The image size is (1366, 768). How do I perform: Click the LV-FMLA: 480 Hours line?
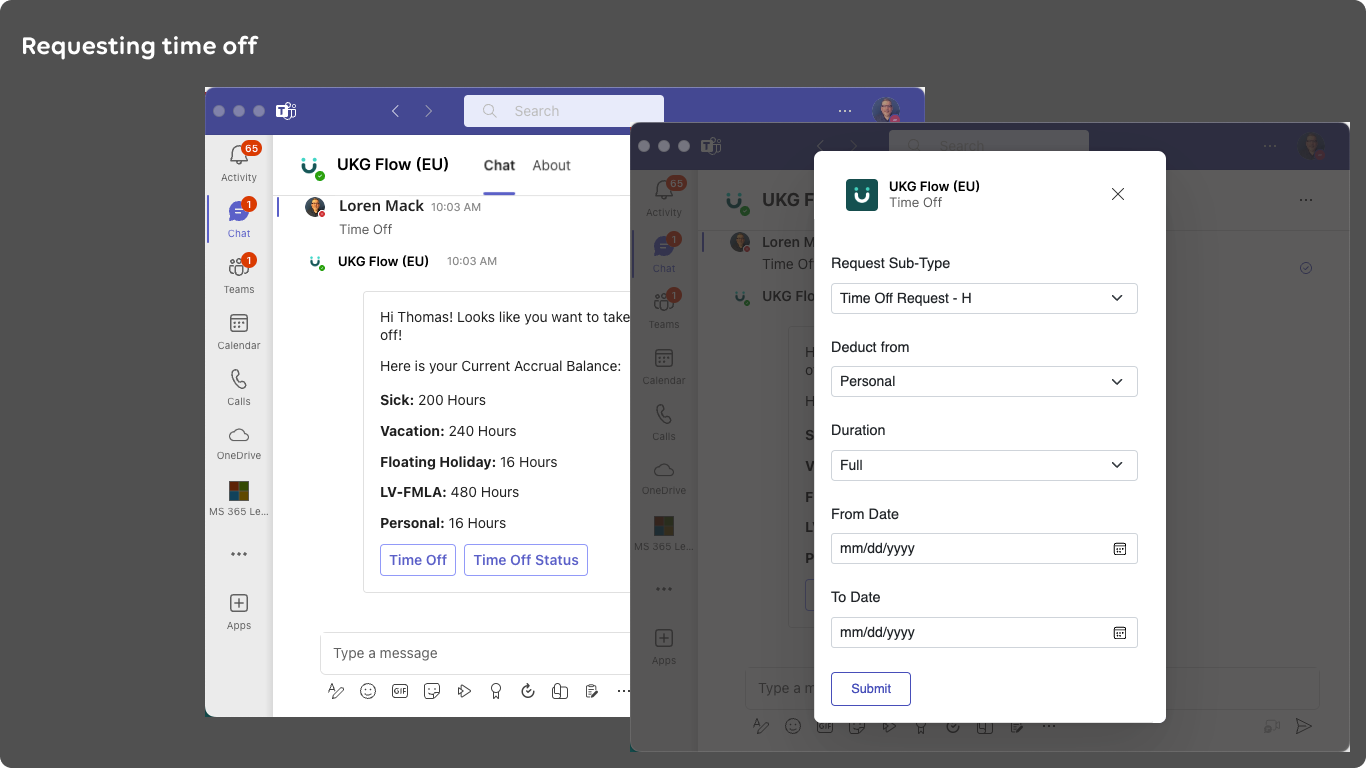coord(450,492)
